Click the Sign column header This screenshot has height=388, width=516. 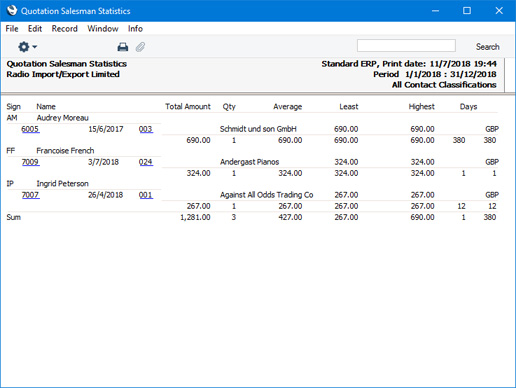pos(14,107)
